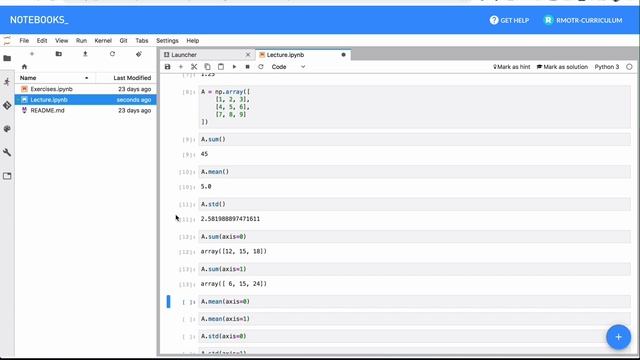
Task: Interrupt the kernel with stop icon
Action: point(247,67)
